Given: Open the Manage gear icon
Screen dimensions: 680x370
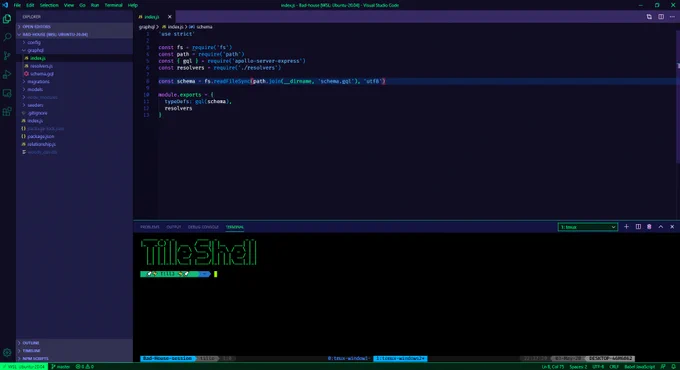Looking at the screenshot, I should coord(7,353).
